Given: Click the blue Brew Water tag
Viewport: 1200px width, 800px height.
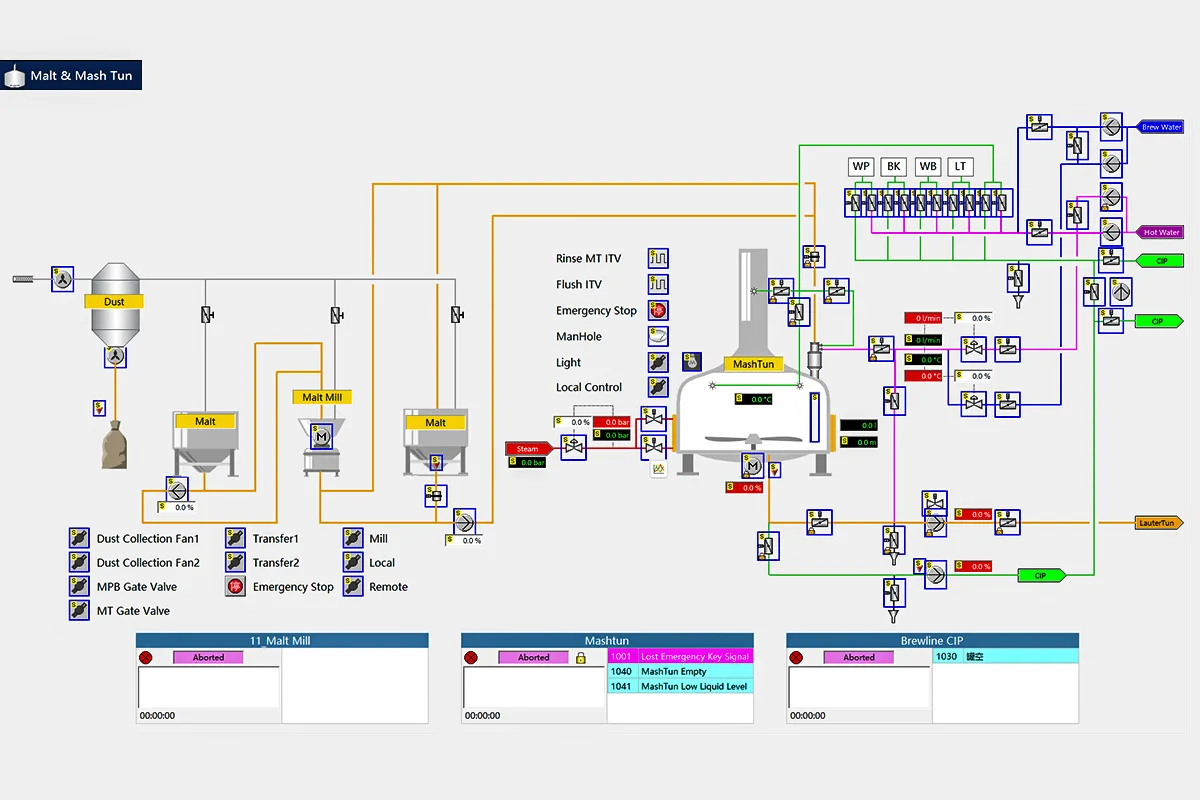Looking at the screenshot, I should pos(1161,128).
